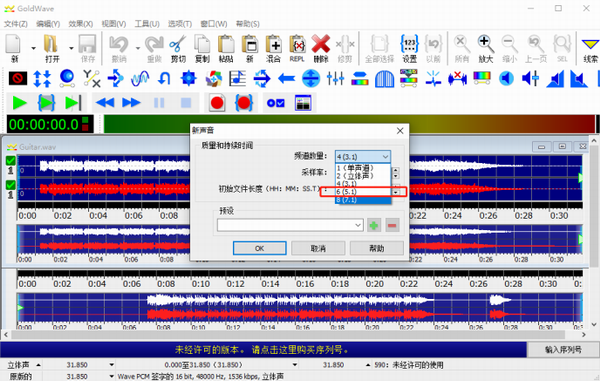Mix clipboard audio with 混合 icon
Viewport: 600px width, 381px height.
pos(274,48)
